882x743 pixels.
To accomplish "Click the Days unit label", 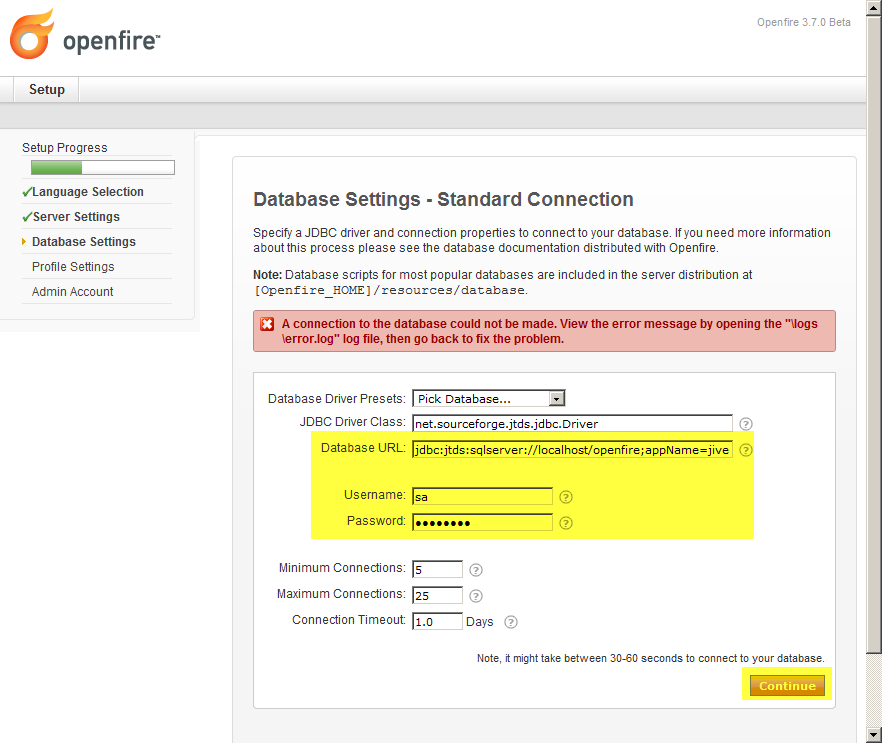I will click(x=479, y=622).
